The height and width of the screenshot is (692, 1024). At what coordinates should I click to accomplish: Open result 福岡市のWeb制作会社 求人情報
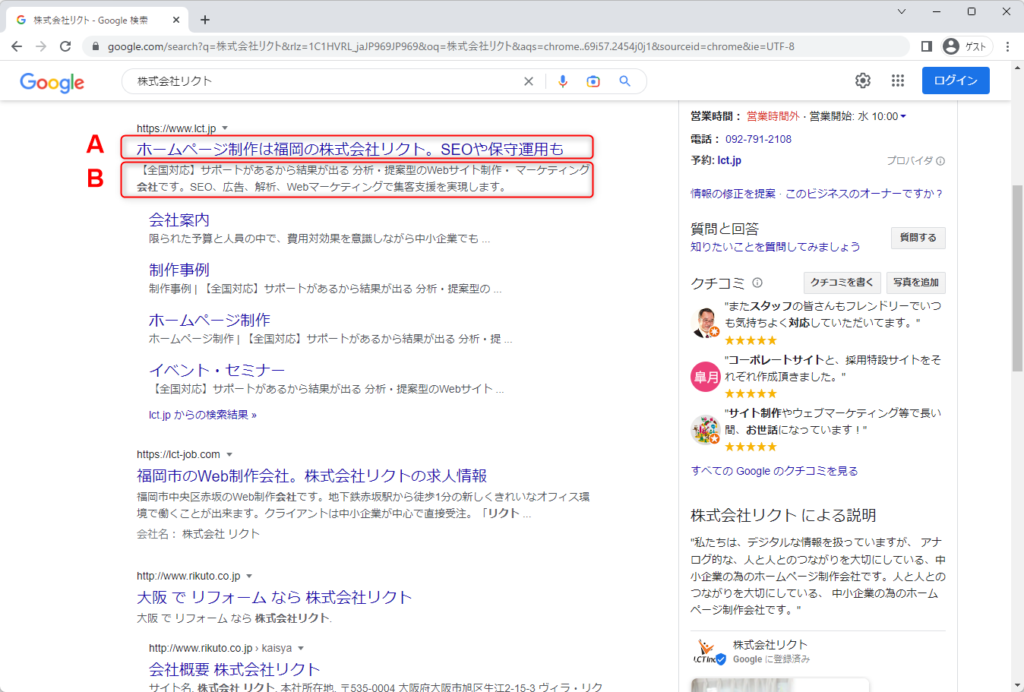pos(312,476)
